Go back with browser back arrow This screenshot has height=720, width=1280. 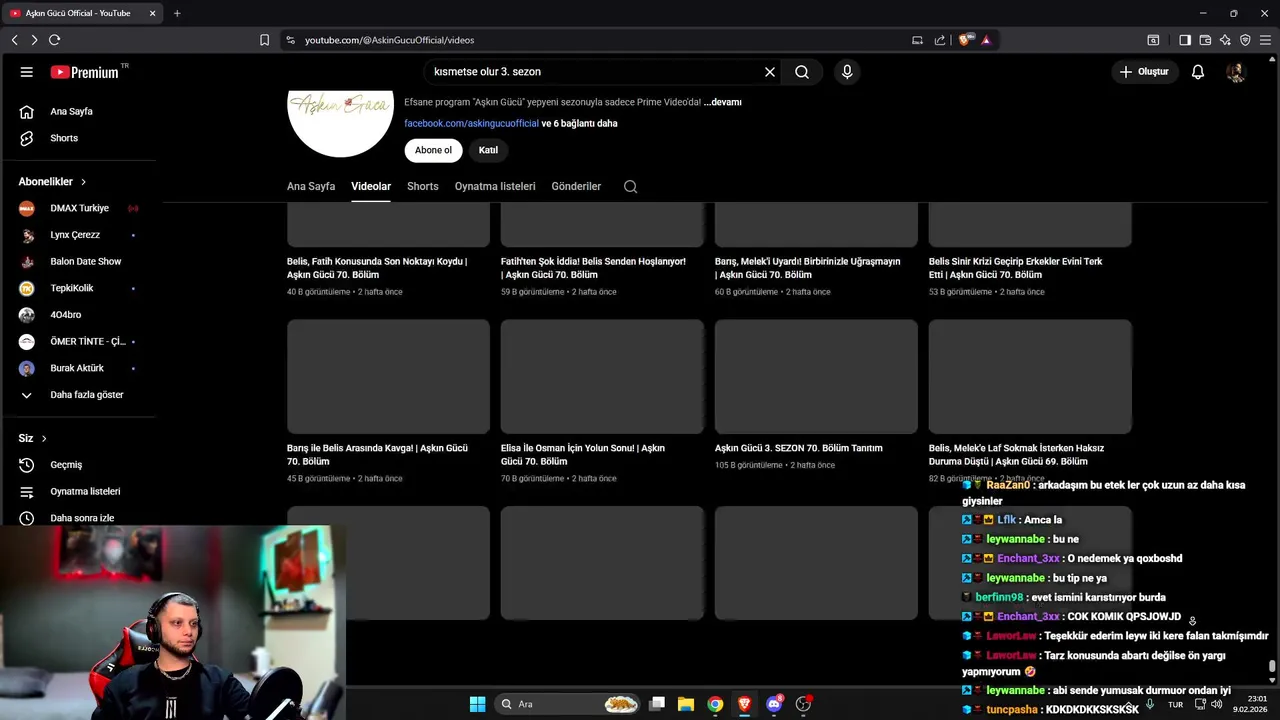(x=14, y=40)
